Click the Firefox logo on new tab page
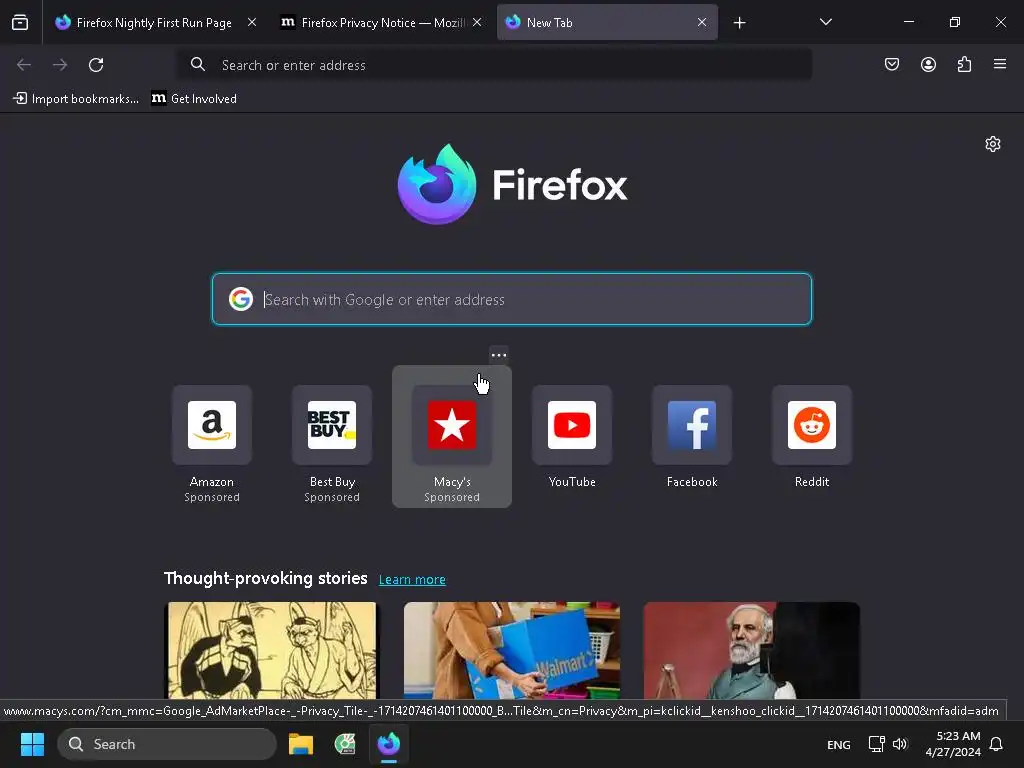This screenshot has width=1024, height=768. pyautogui.click(x=512, y=184)
